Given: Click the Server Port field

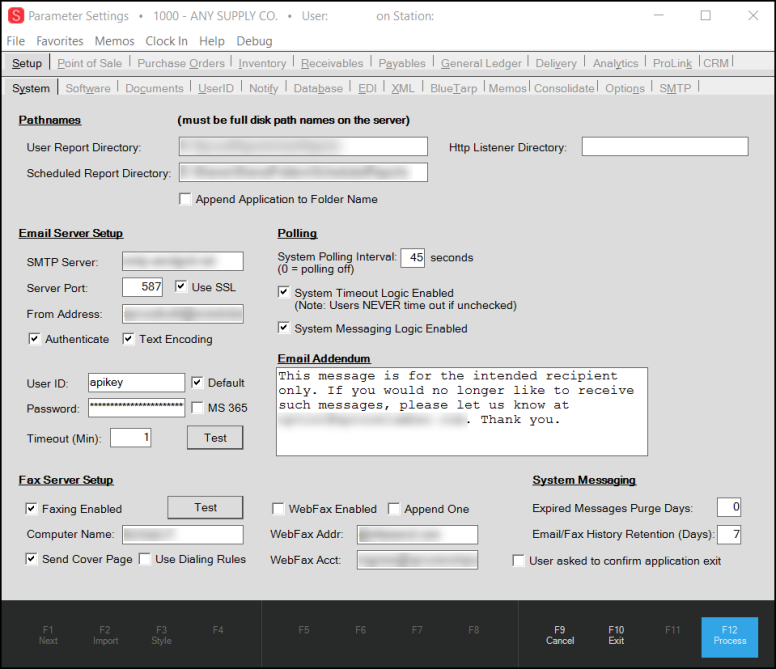Looking at the screenshot, I should [143, 287].
